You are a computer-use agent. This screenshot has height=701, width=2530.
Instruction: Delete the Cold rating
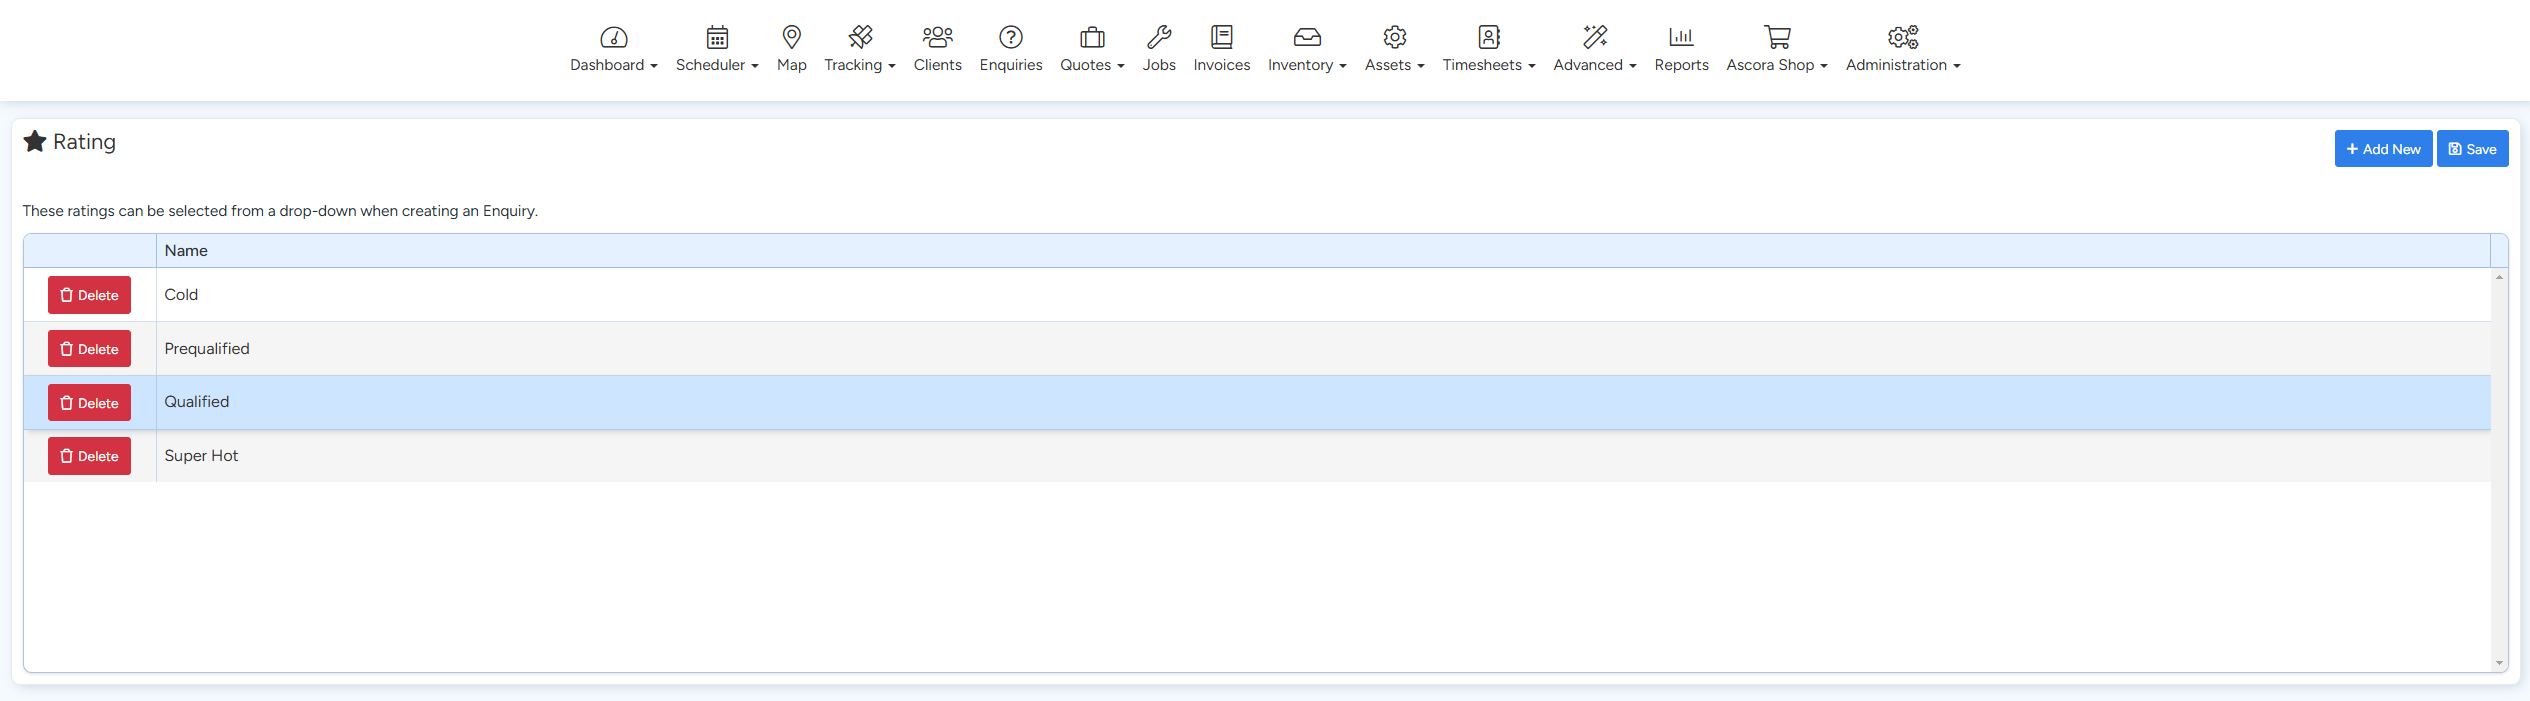coord(89,295)
